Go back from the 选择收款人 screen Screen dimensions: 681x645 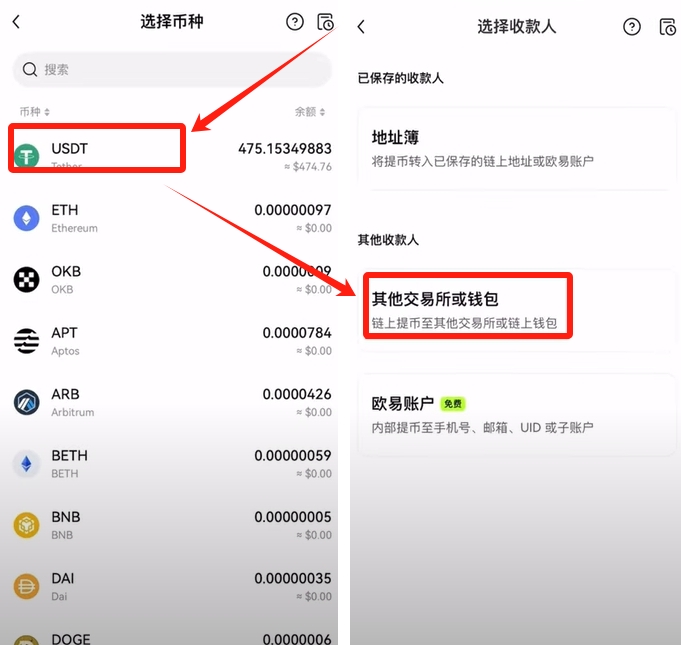(361, 27)
